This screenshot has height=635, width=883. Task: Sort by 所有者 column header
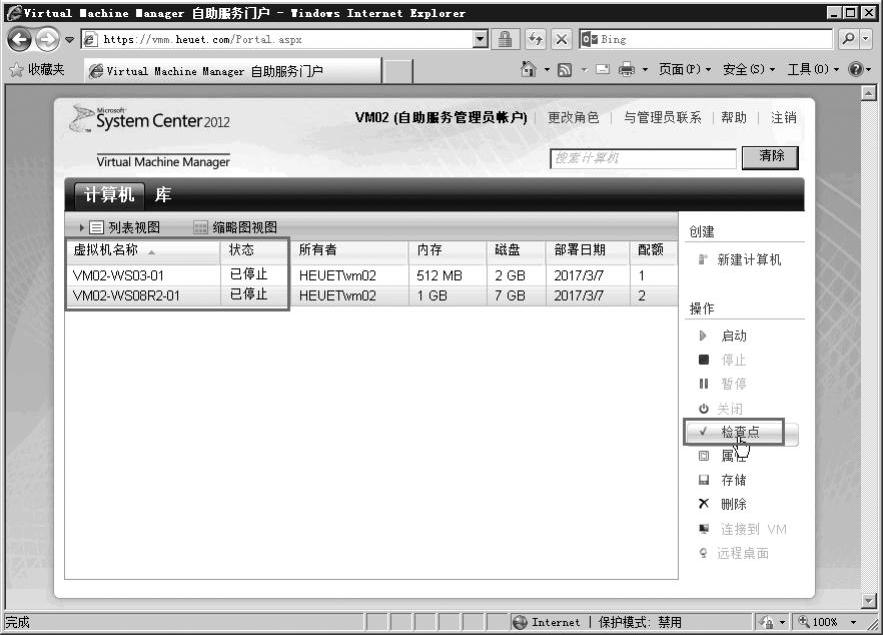coord(349,250)
